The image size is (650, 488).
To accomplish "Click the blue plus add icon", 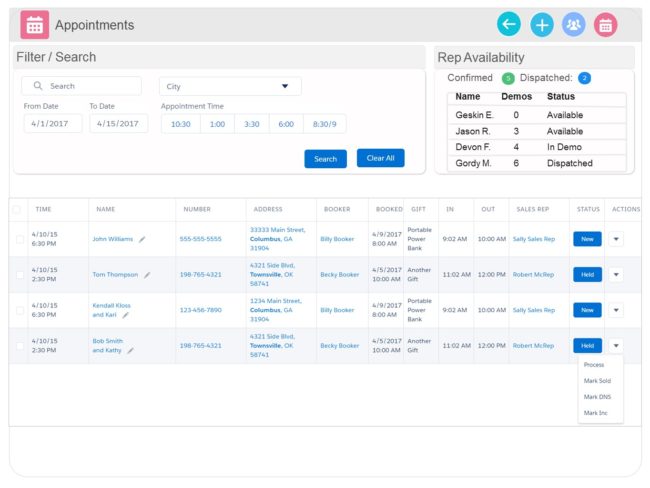I will [542, 25].
